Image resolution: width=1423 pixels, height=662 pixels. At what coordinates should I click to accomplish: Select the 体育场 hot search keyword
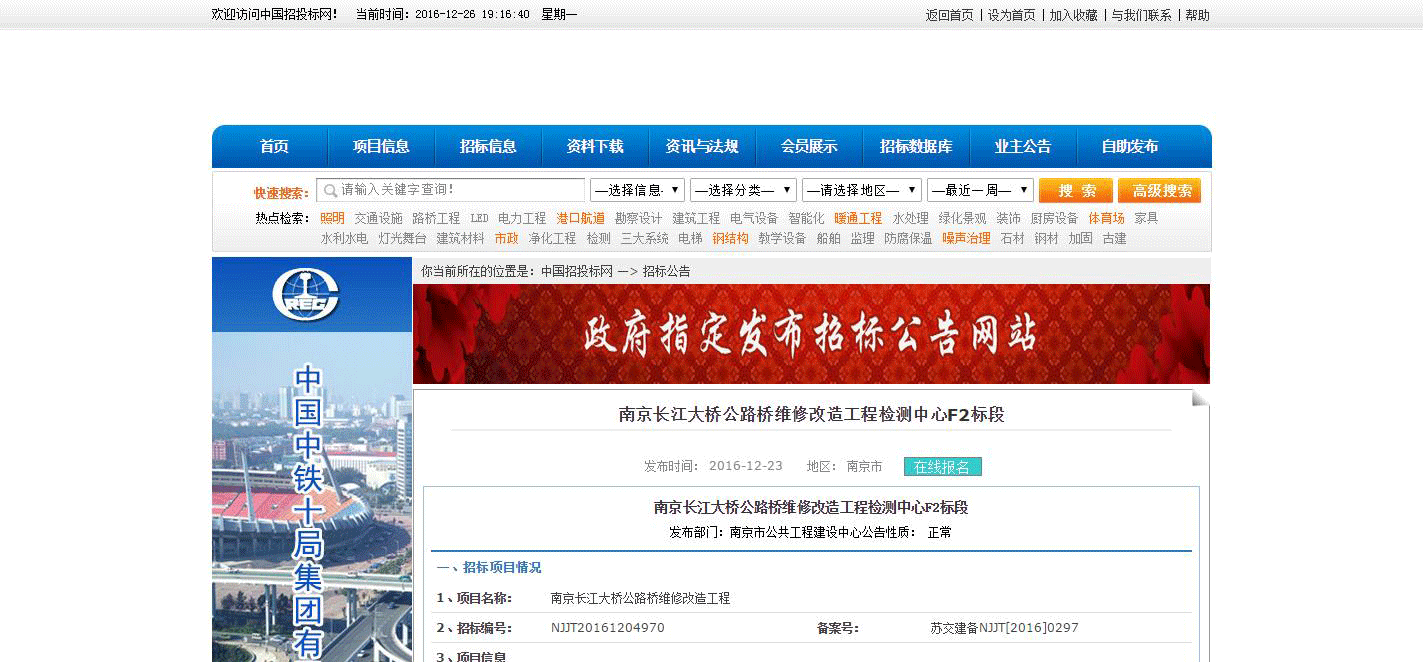click(1106, 218)
